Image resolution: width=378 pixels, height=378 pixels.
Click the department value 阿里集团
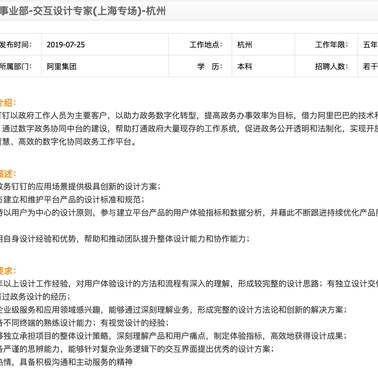61,66
